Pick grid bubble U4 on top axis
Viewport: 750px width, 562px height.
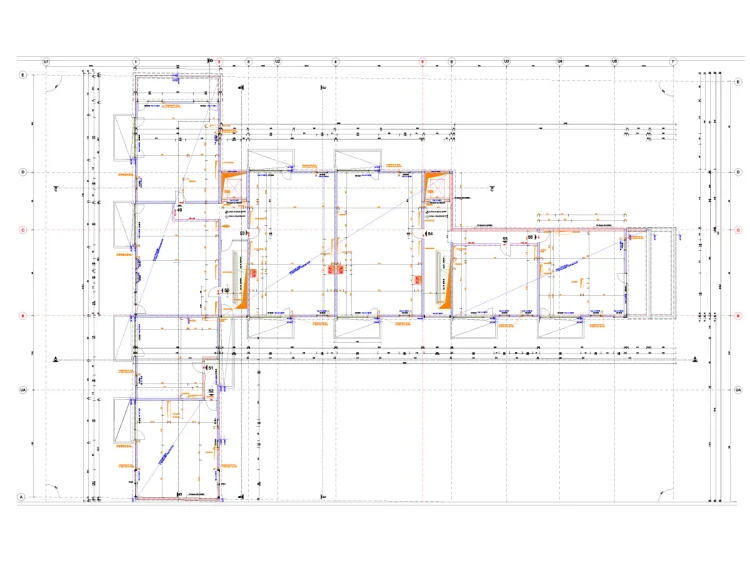(560, 62)
